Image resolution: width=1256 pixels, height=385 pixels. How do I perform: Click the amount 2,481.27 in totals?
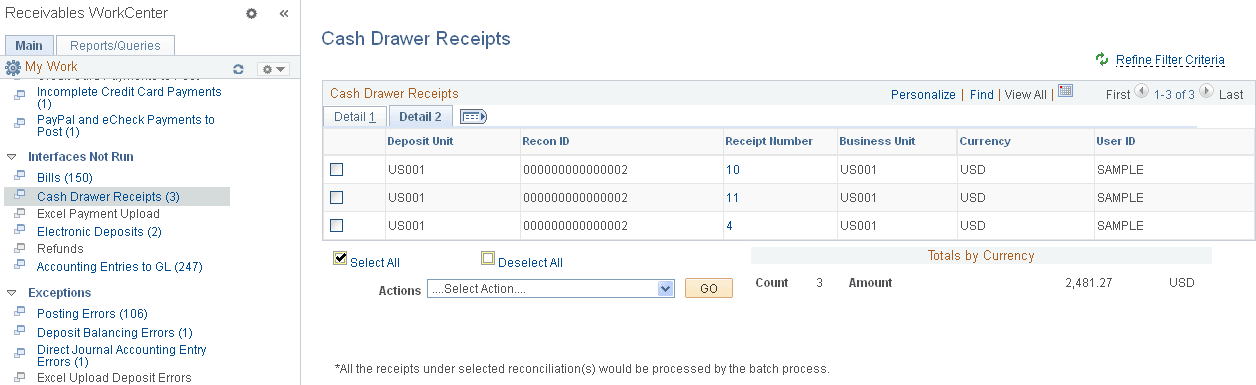tap(1089, 283)
